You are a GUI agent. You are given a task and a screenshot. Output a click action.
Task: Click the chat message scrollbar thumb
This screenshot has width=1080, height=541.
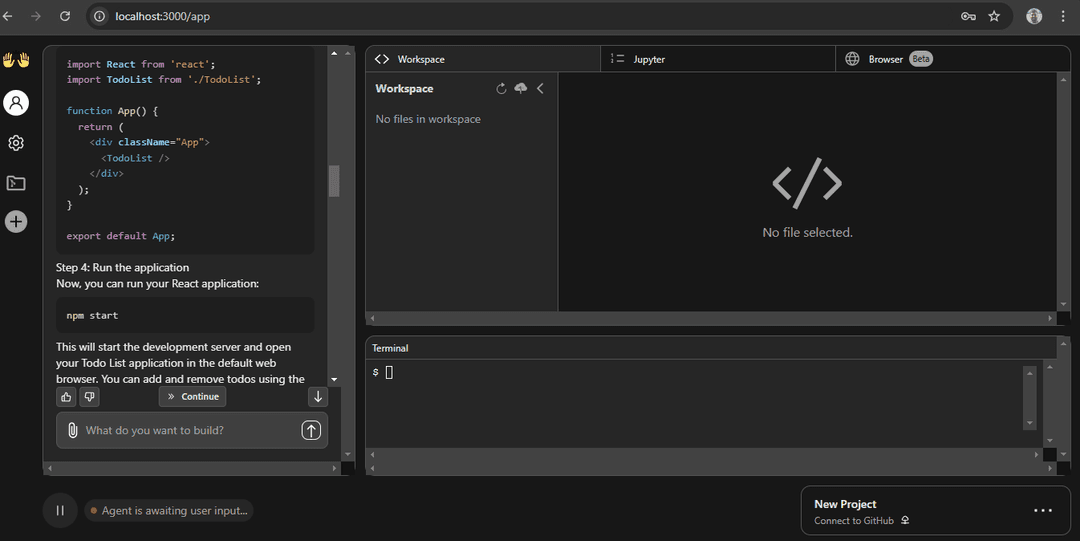(334, 181)
